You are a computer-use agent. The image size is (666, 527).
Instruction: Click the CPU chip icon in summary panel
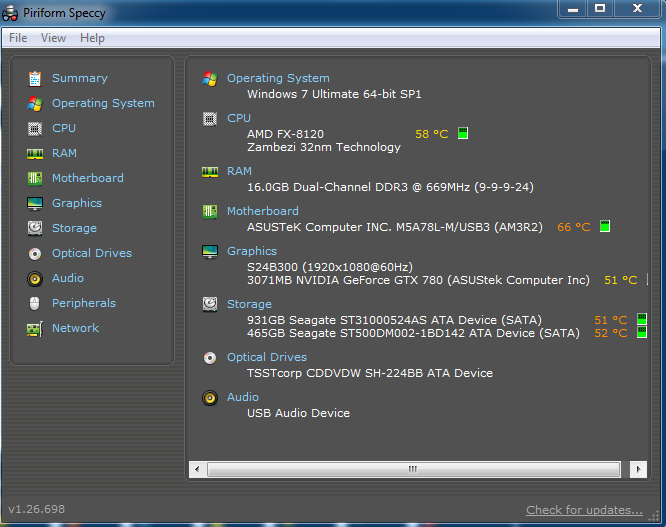tap(210, 119)
